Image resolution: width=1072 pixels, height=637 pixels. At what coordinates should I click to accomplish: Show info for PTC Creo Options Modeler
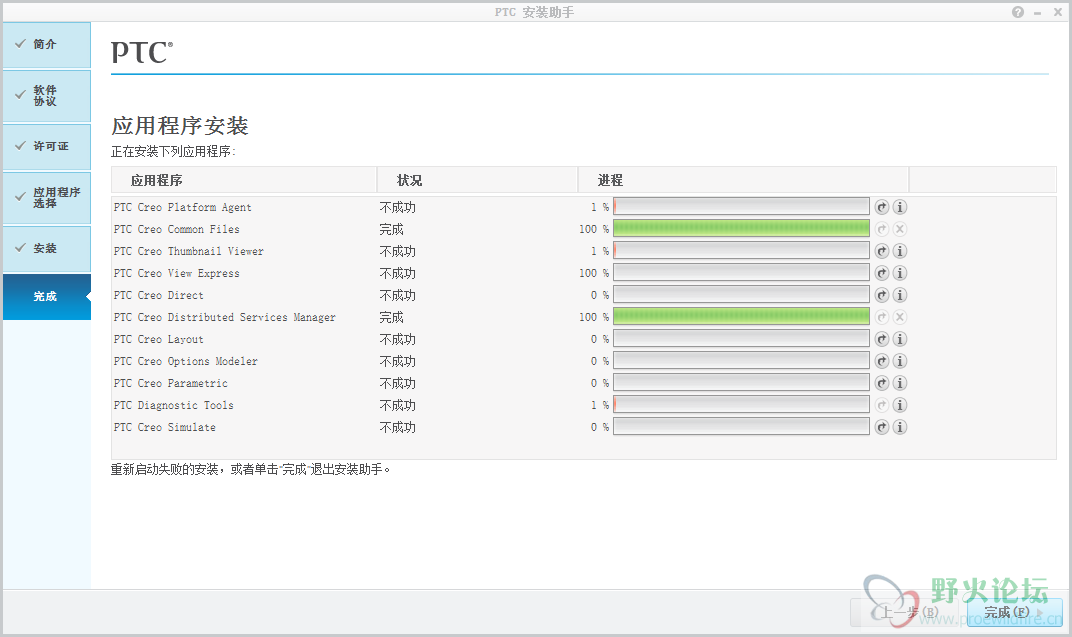[x=900, y=361]
